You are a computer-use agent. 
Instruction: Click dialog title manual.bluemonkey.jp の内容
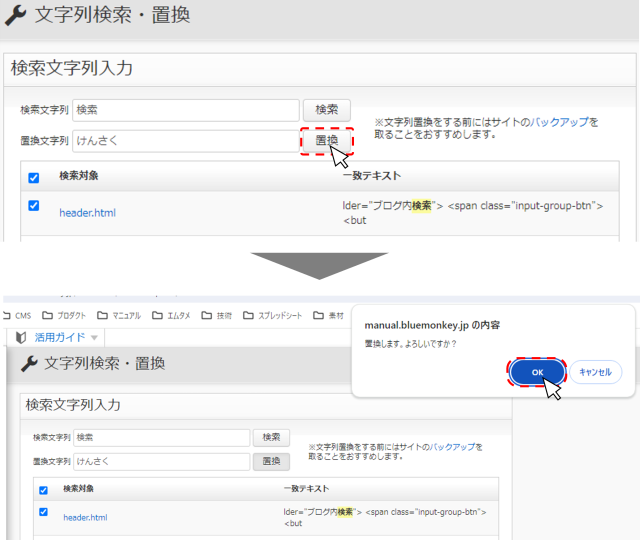click(432, 325)
